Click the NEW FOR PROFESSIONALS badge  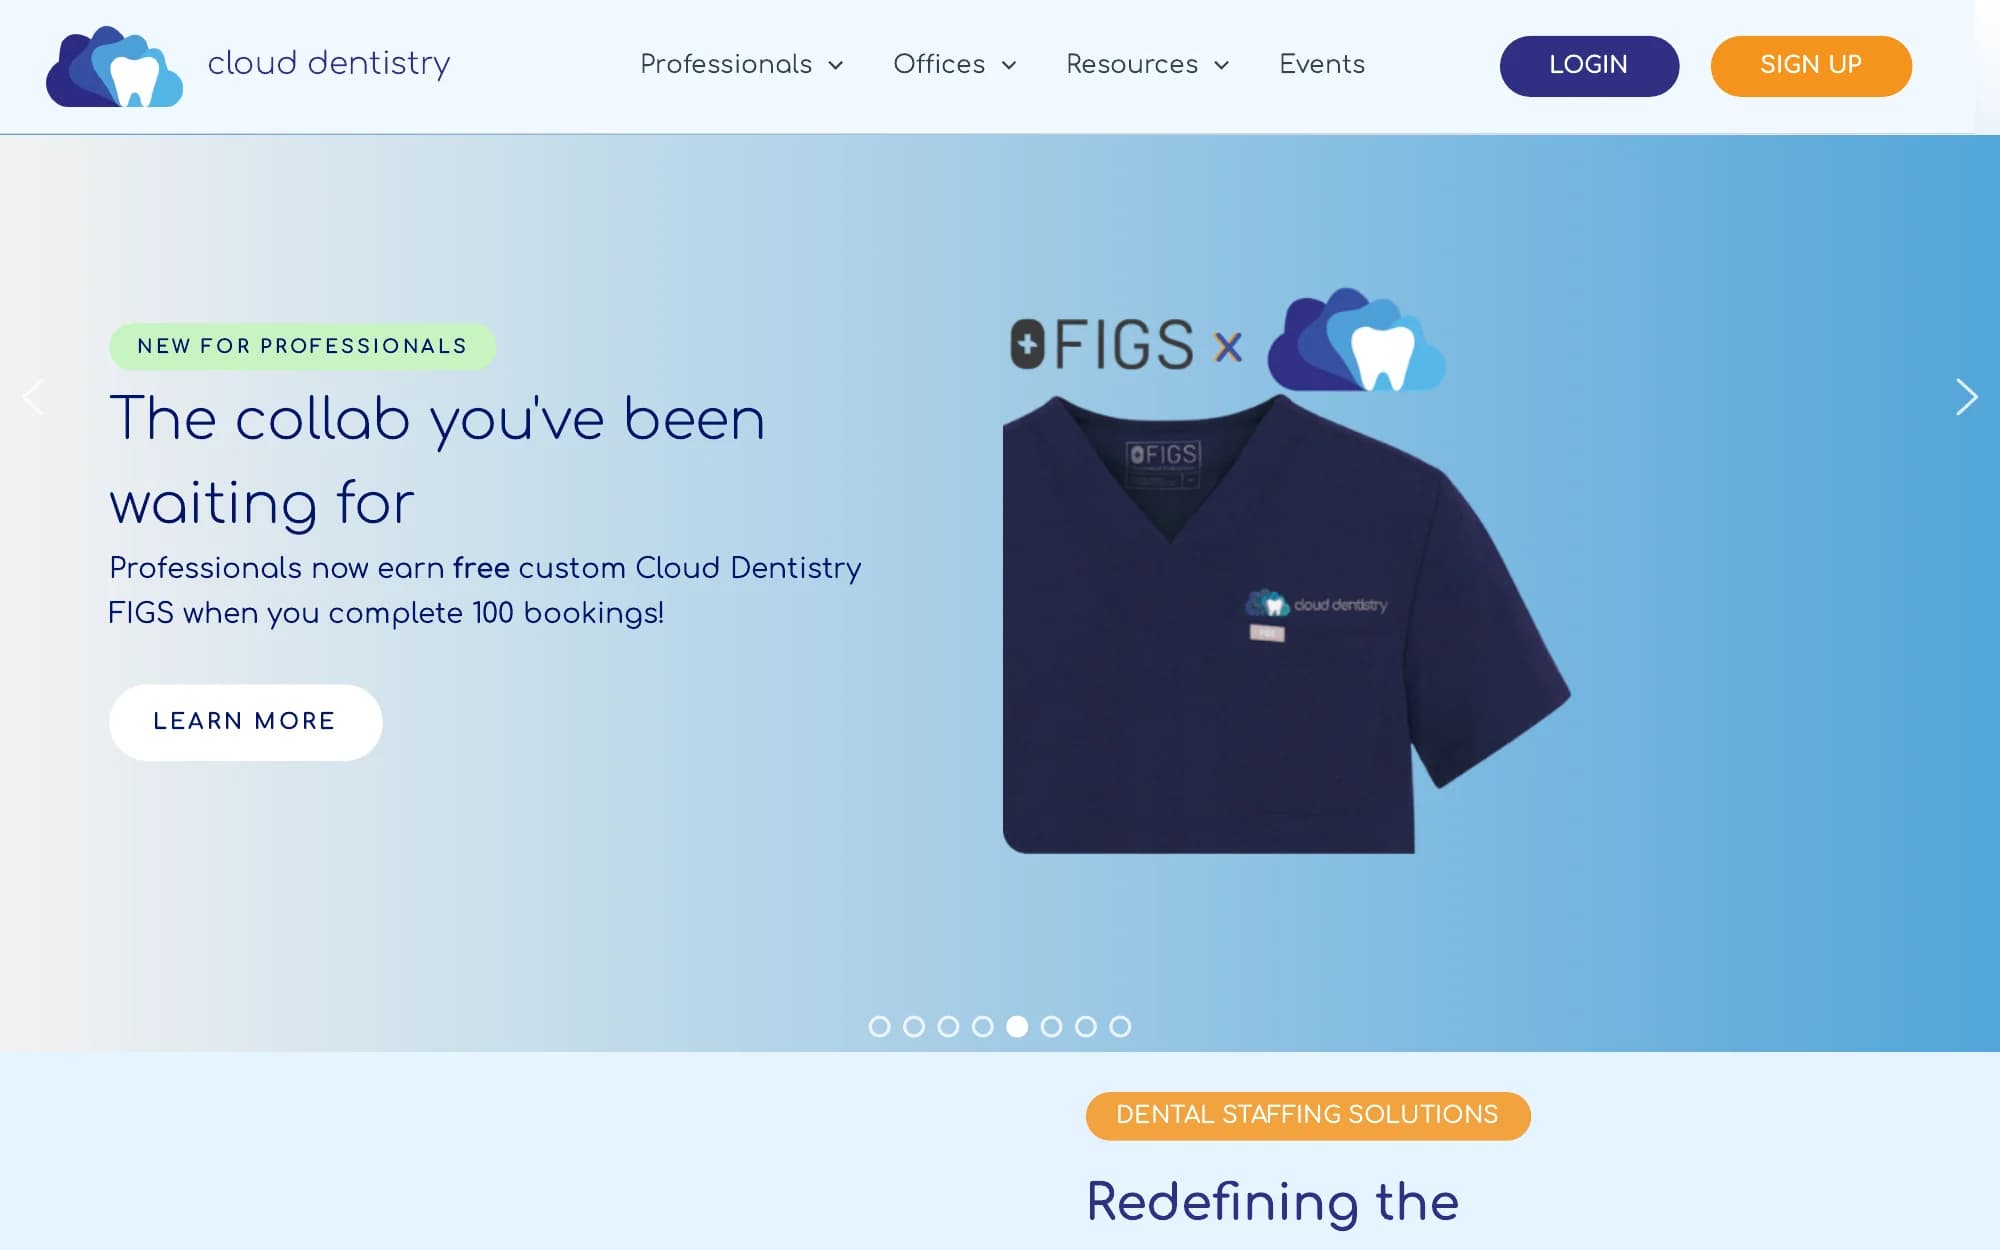(302, 346)
